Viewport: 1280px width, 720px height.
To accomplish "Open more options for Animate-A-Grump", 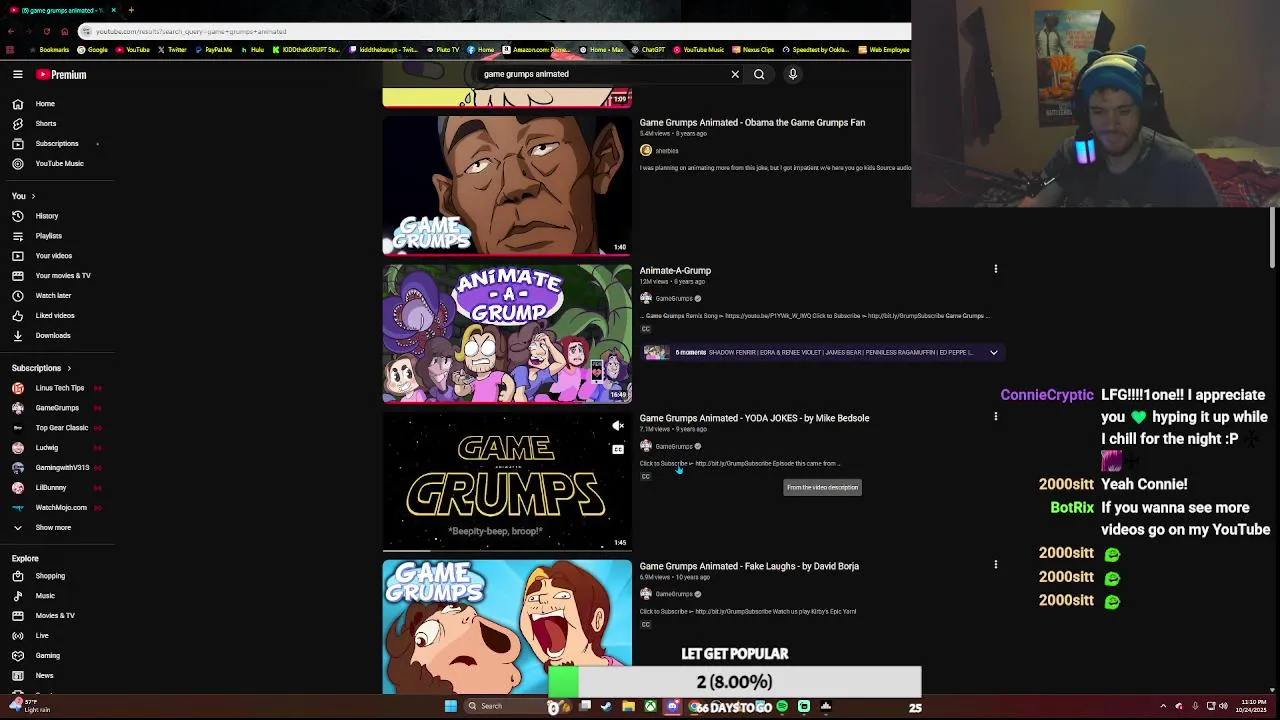I will point(995,269).
